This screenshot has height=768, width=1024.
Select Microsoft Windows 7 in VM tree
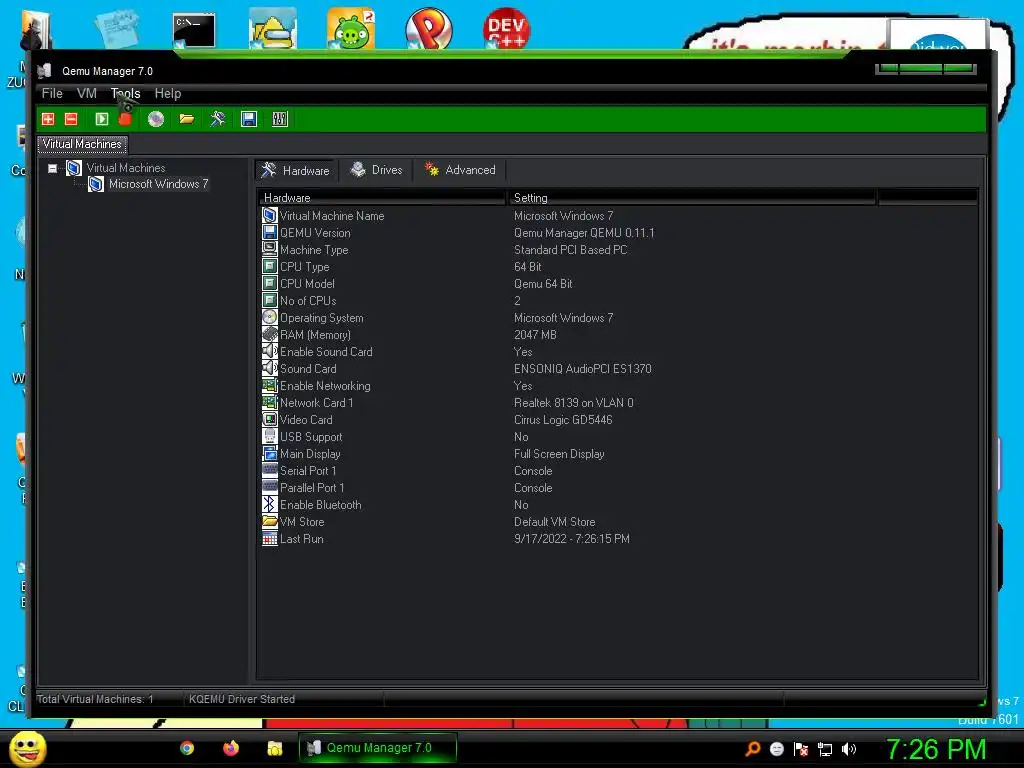(x=159, y=184)
